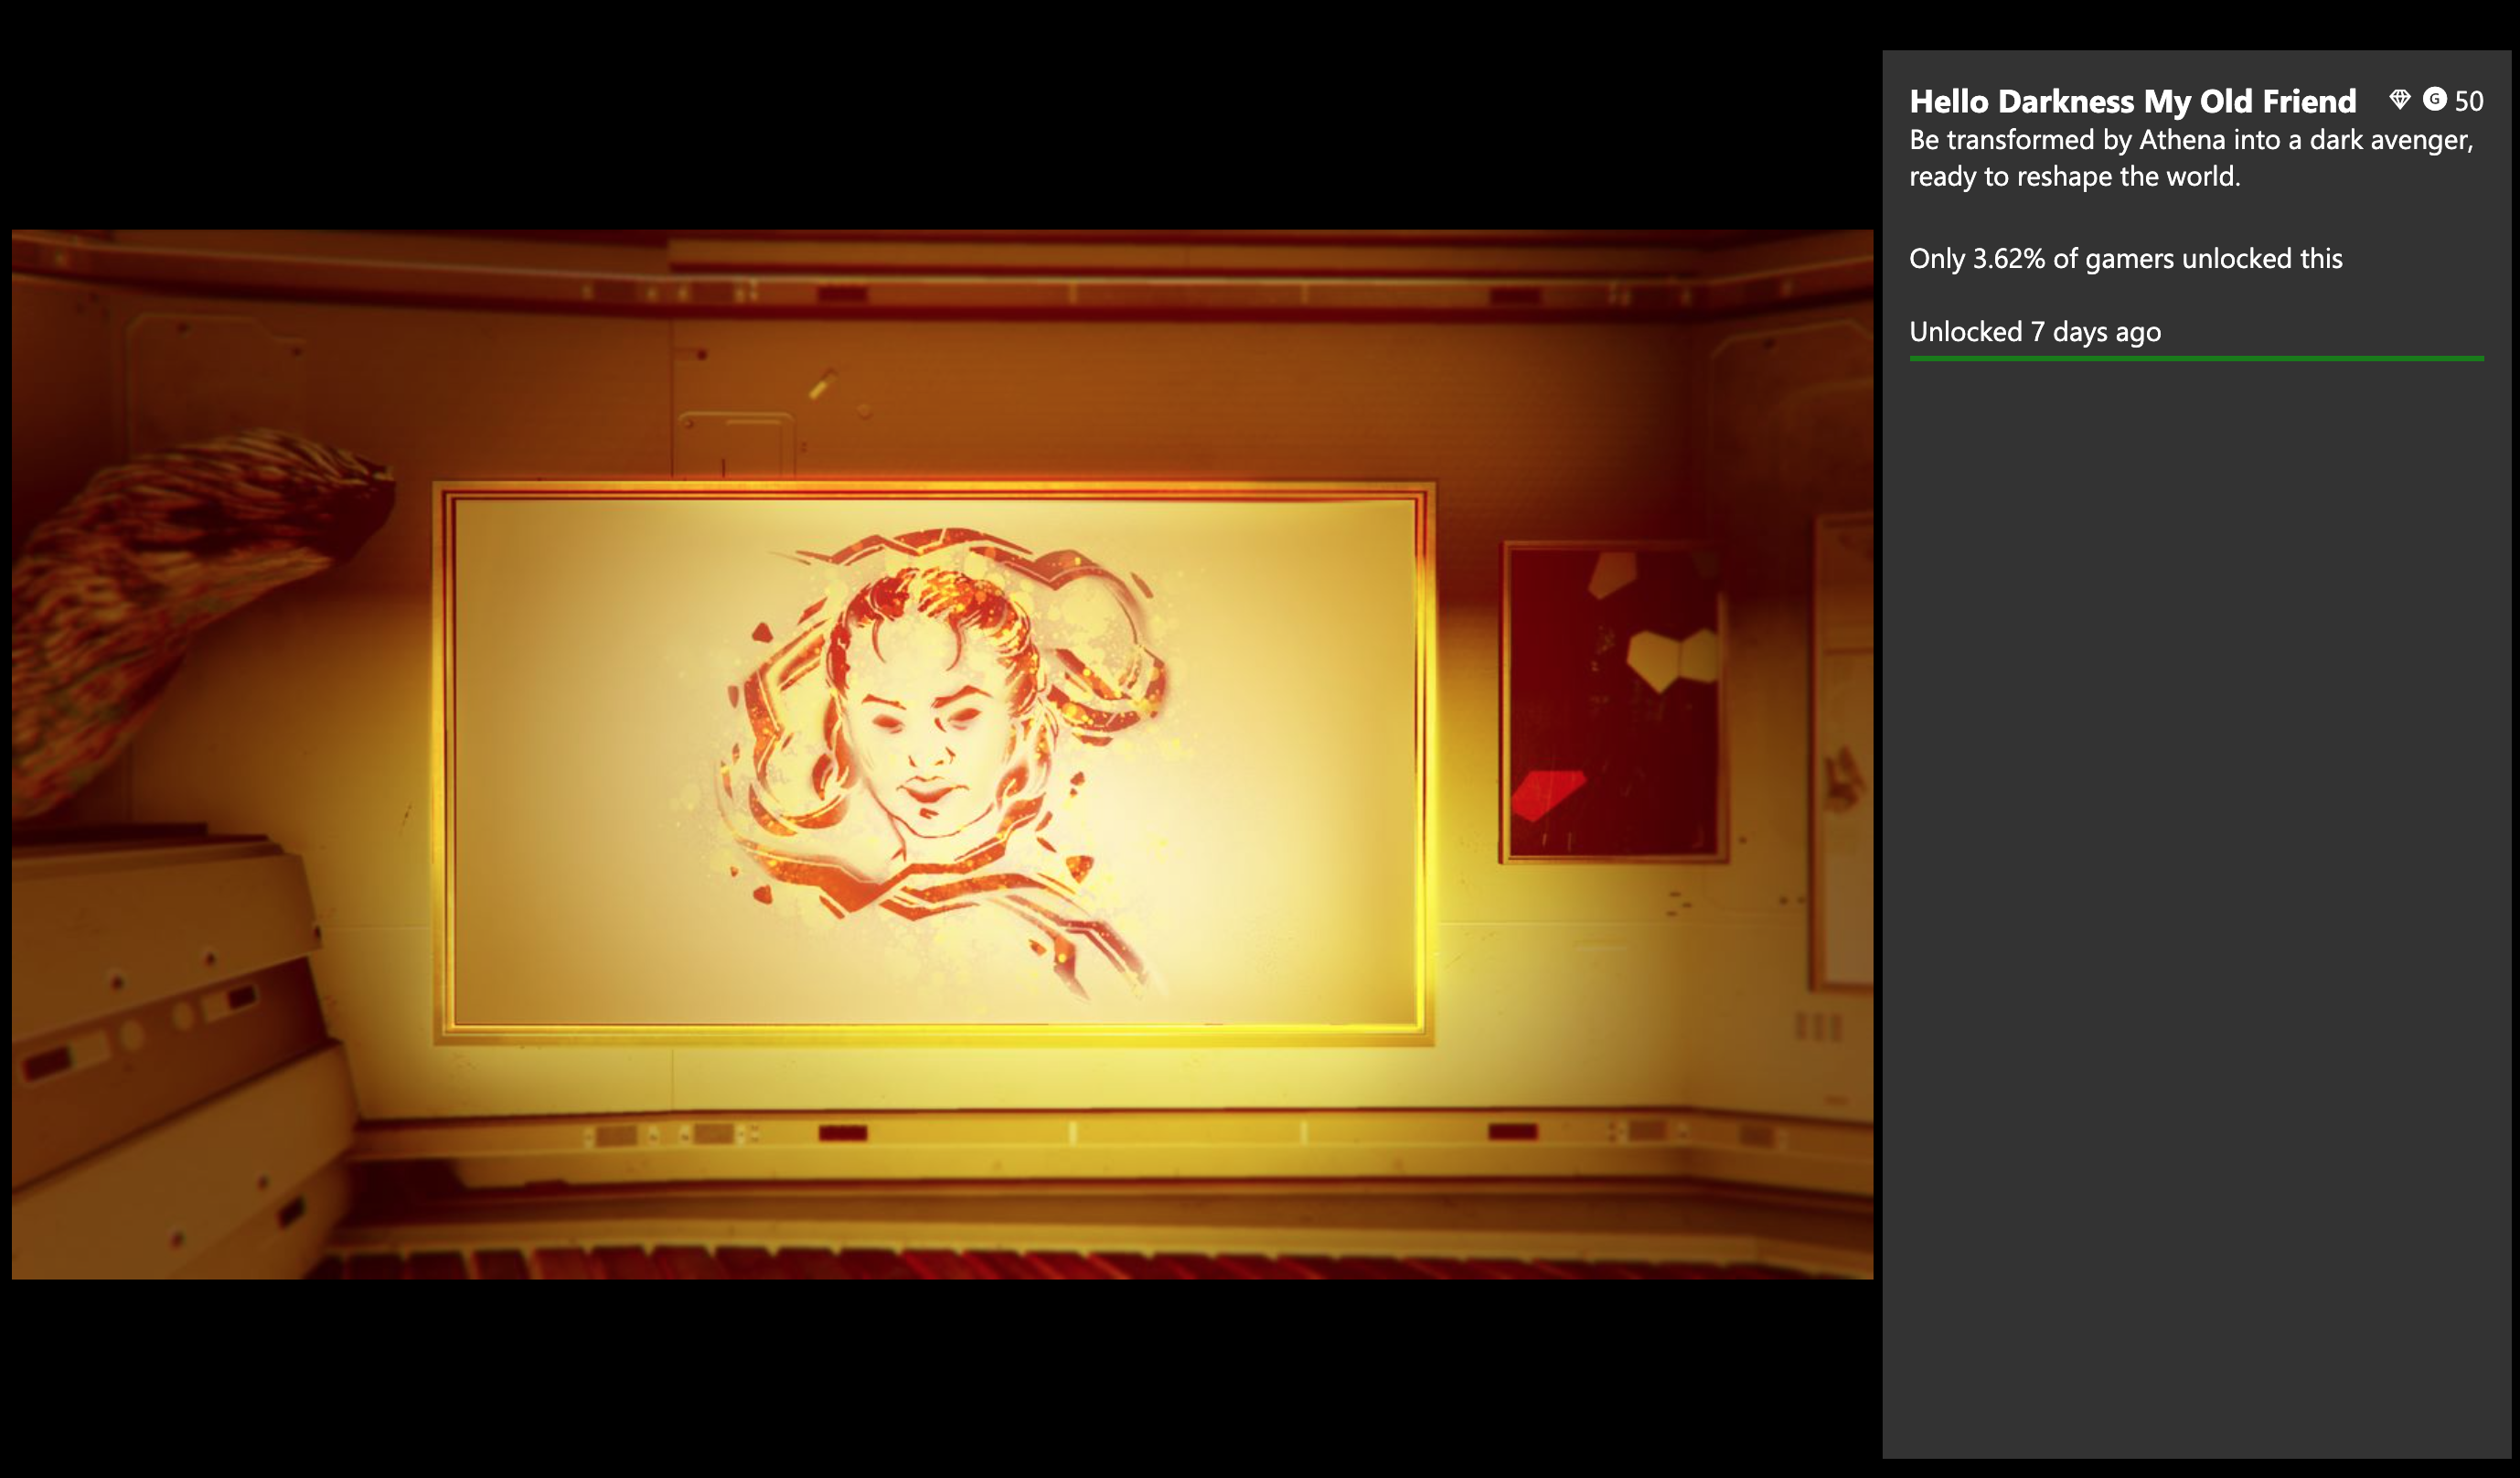Click the Gamerscore value 50
Image resolution: width=2520 pixels, height=1478 pixels.
2468,101
